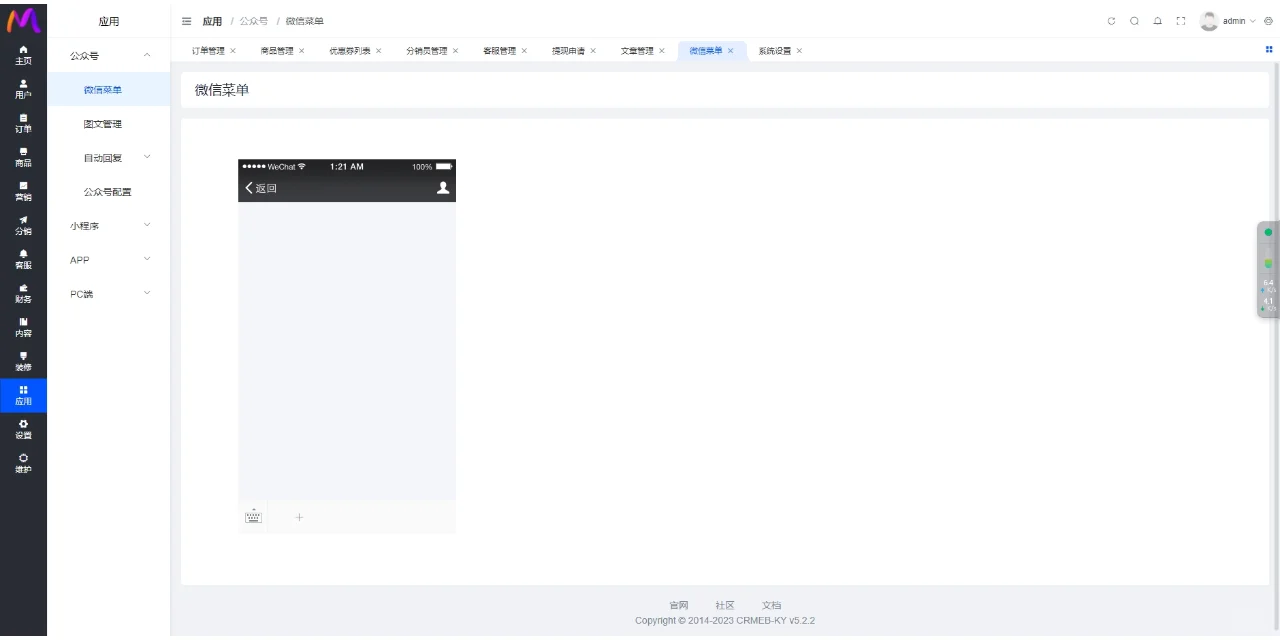The height and width of the screenshot is (640, 1280).
Task: Add a menu with the plus button
Action: [x=299, y=517]
